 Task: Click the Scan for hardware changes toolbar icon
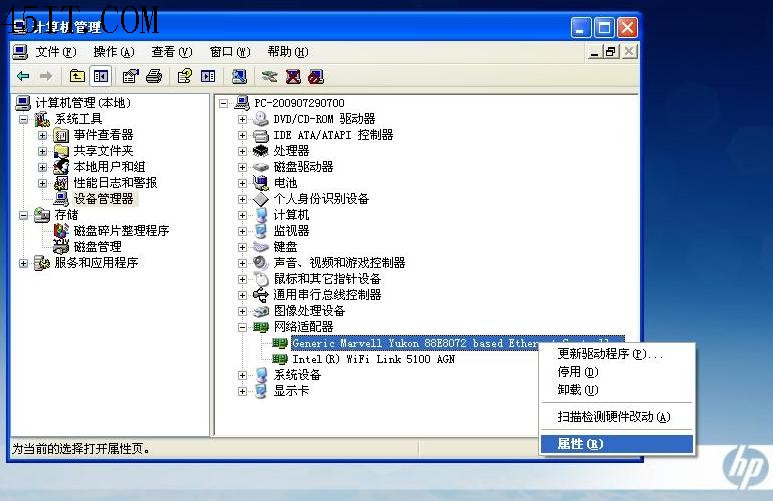click(x=239, y=76)
